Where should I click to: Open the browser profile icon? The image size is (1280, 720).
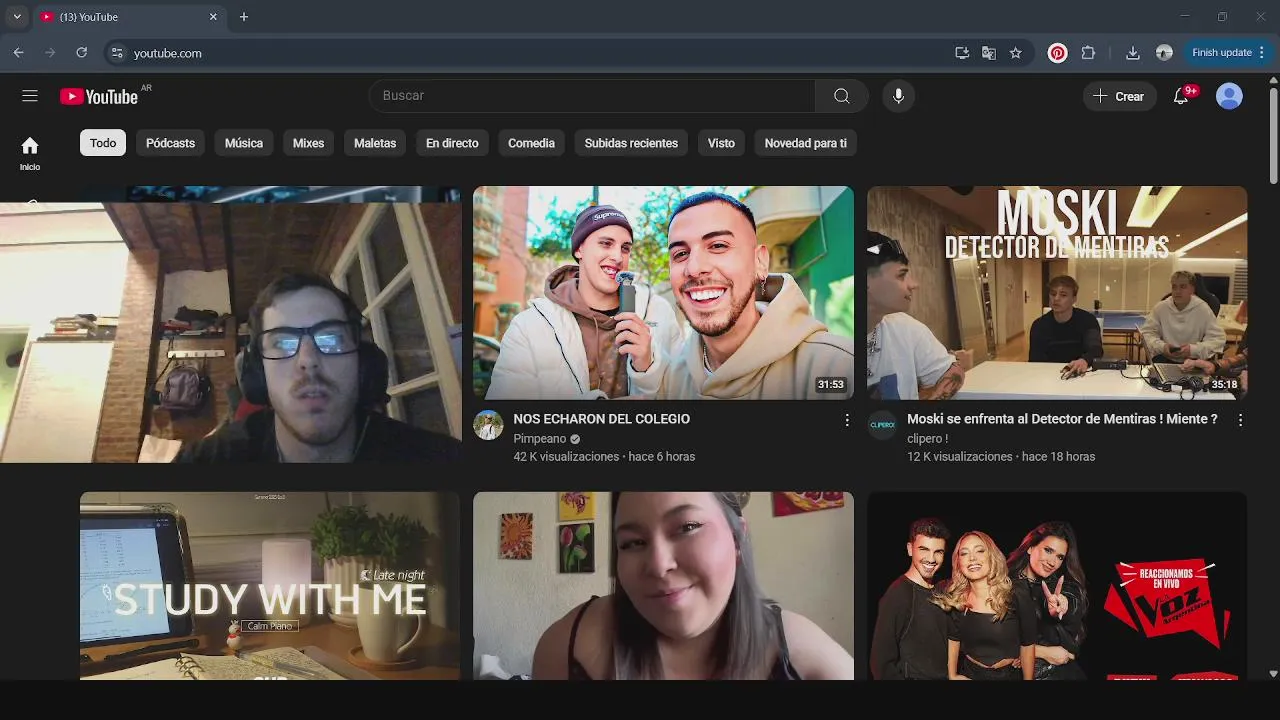(1164, 53)
